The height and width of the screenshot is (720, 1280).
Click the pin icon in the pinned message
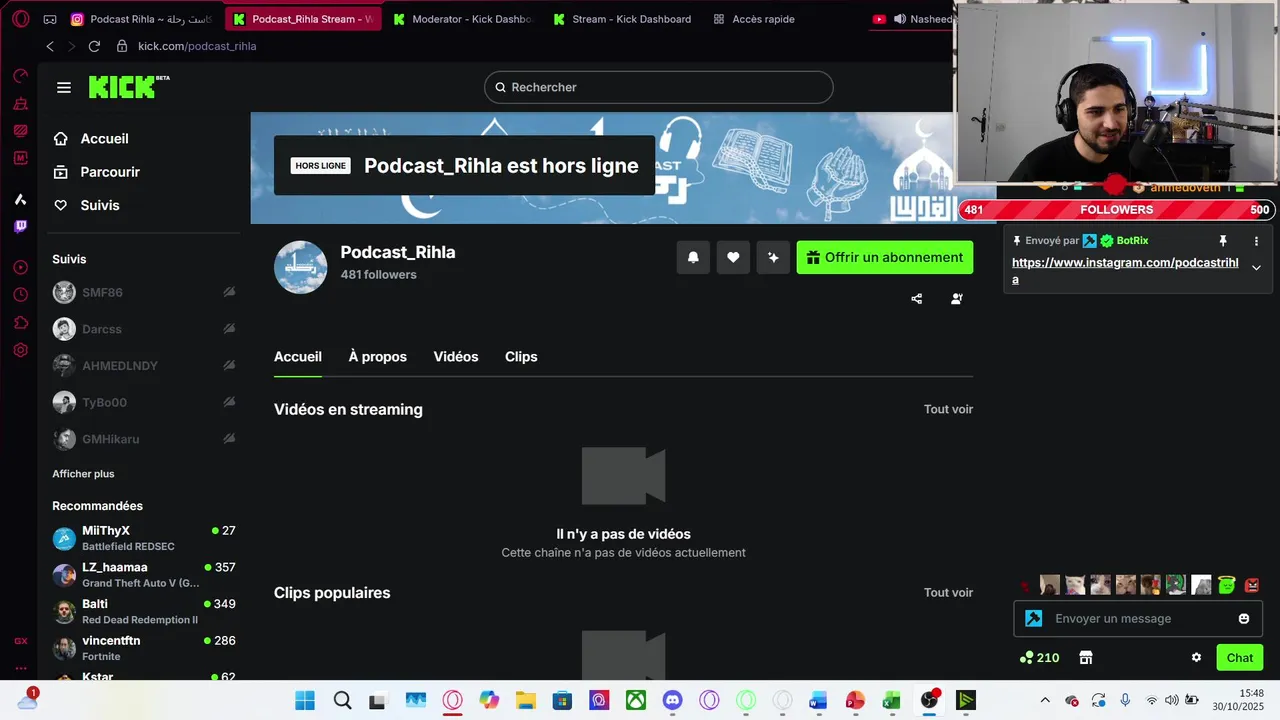click(1222, 241)
